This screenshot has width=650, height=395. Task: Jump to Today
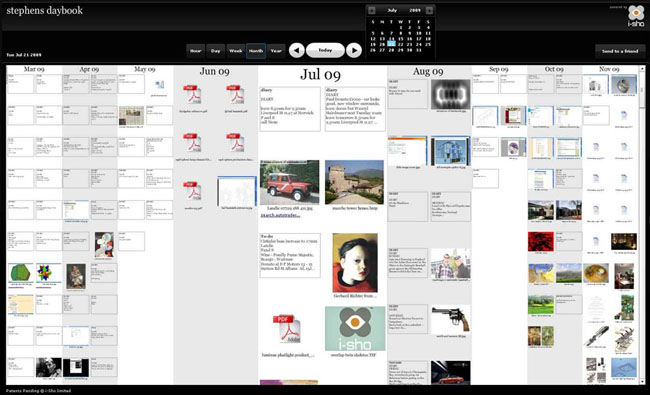[x=325, y=50]
